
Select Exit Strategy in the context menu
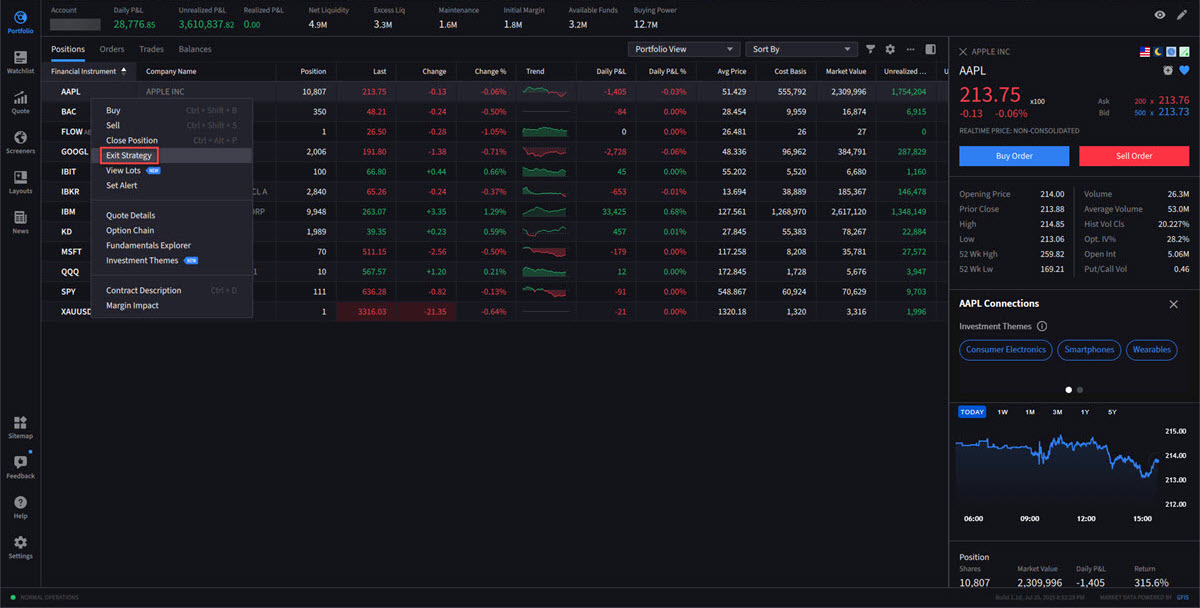coord(171,156)
